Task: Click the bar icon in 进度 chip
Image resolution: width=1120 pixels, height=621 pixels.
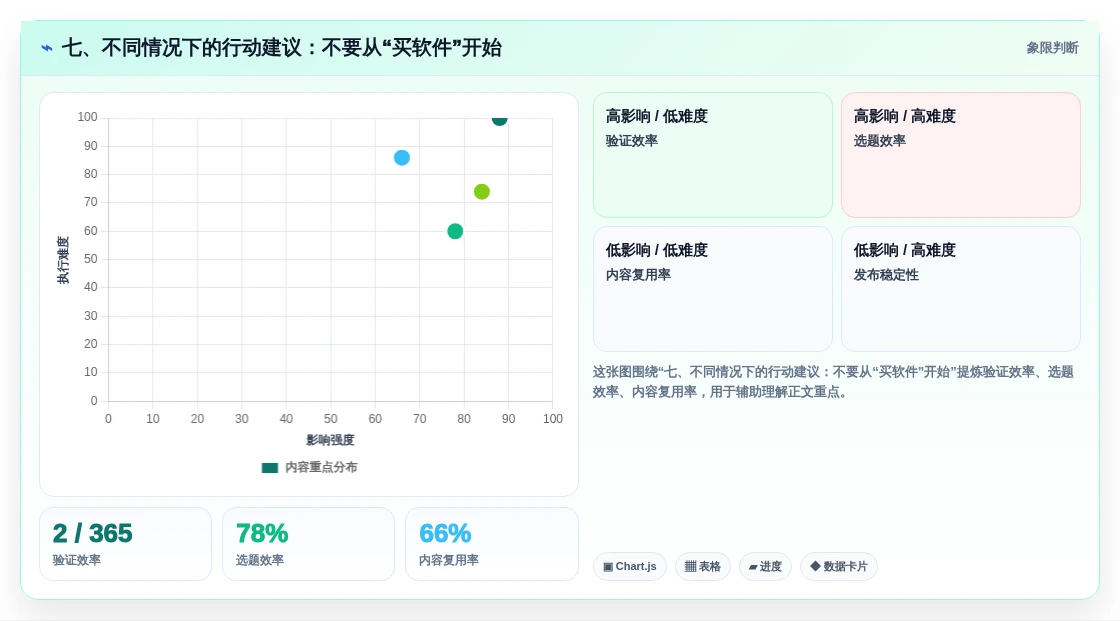Action: pyautogui.click(x=753, y=567)
